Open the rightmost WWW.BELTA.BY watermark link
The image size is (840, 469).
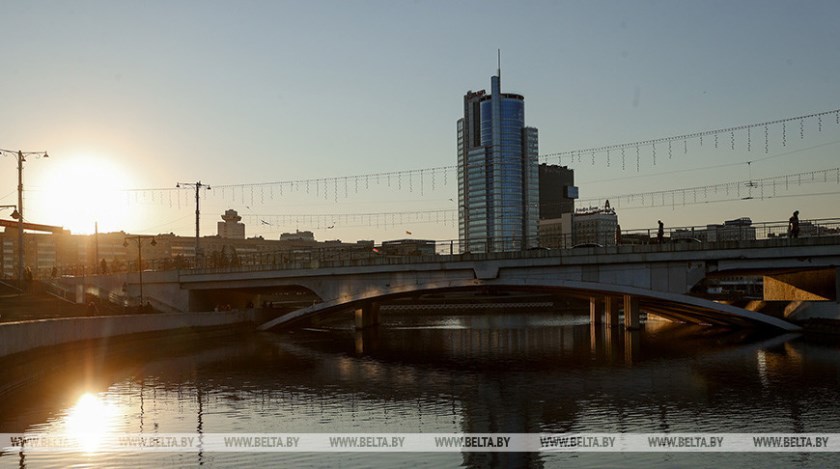pos(790,442)
